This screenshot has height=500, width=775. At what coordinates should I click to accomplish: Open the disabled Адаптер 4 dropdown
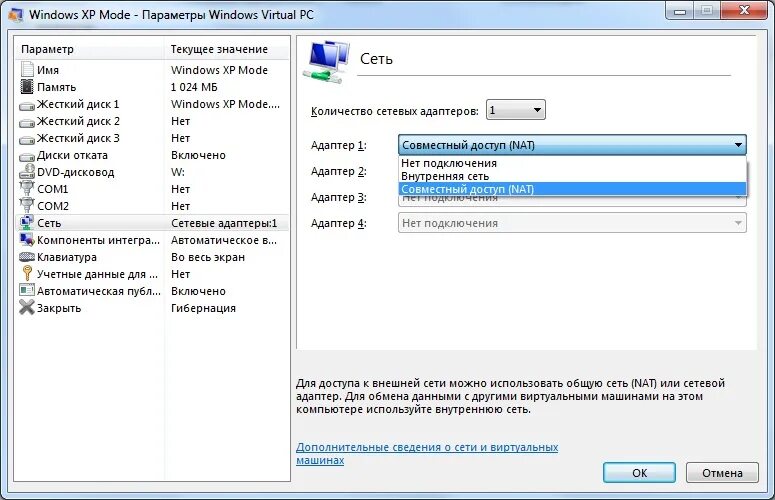[572, 223]
